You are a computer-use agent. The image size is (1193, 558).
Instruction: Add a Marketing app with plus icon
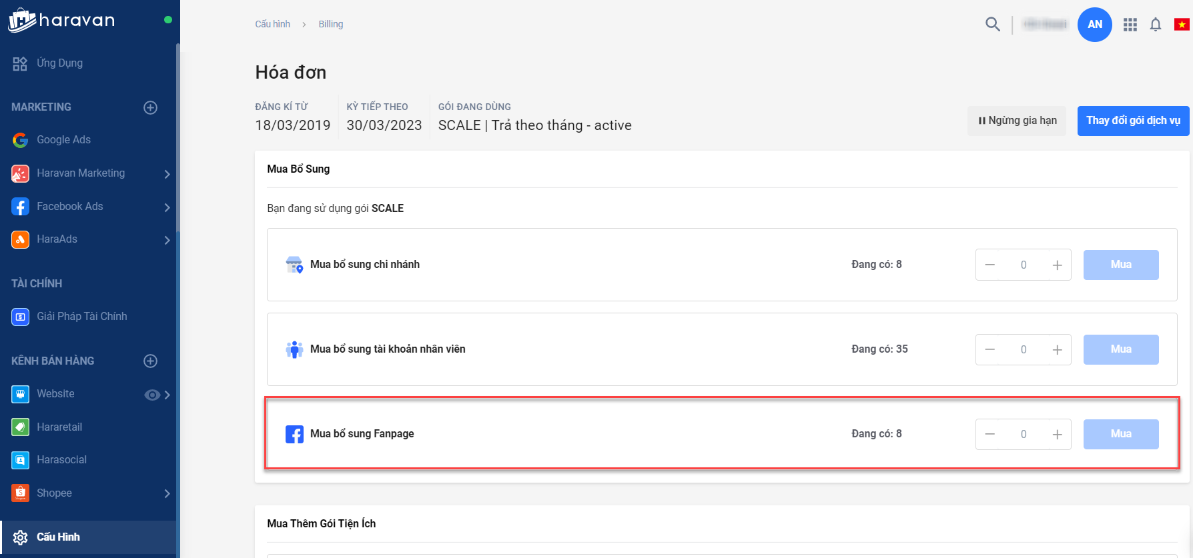[x=151, y=107]
